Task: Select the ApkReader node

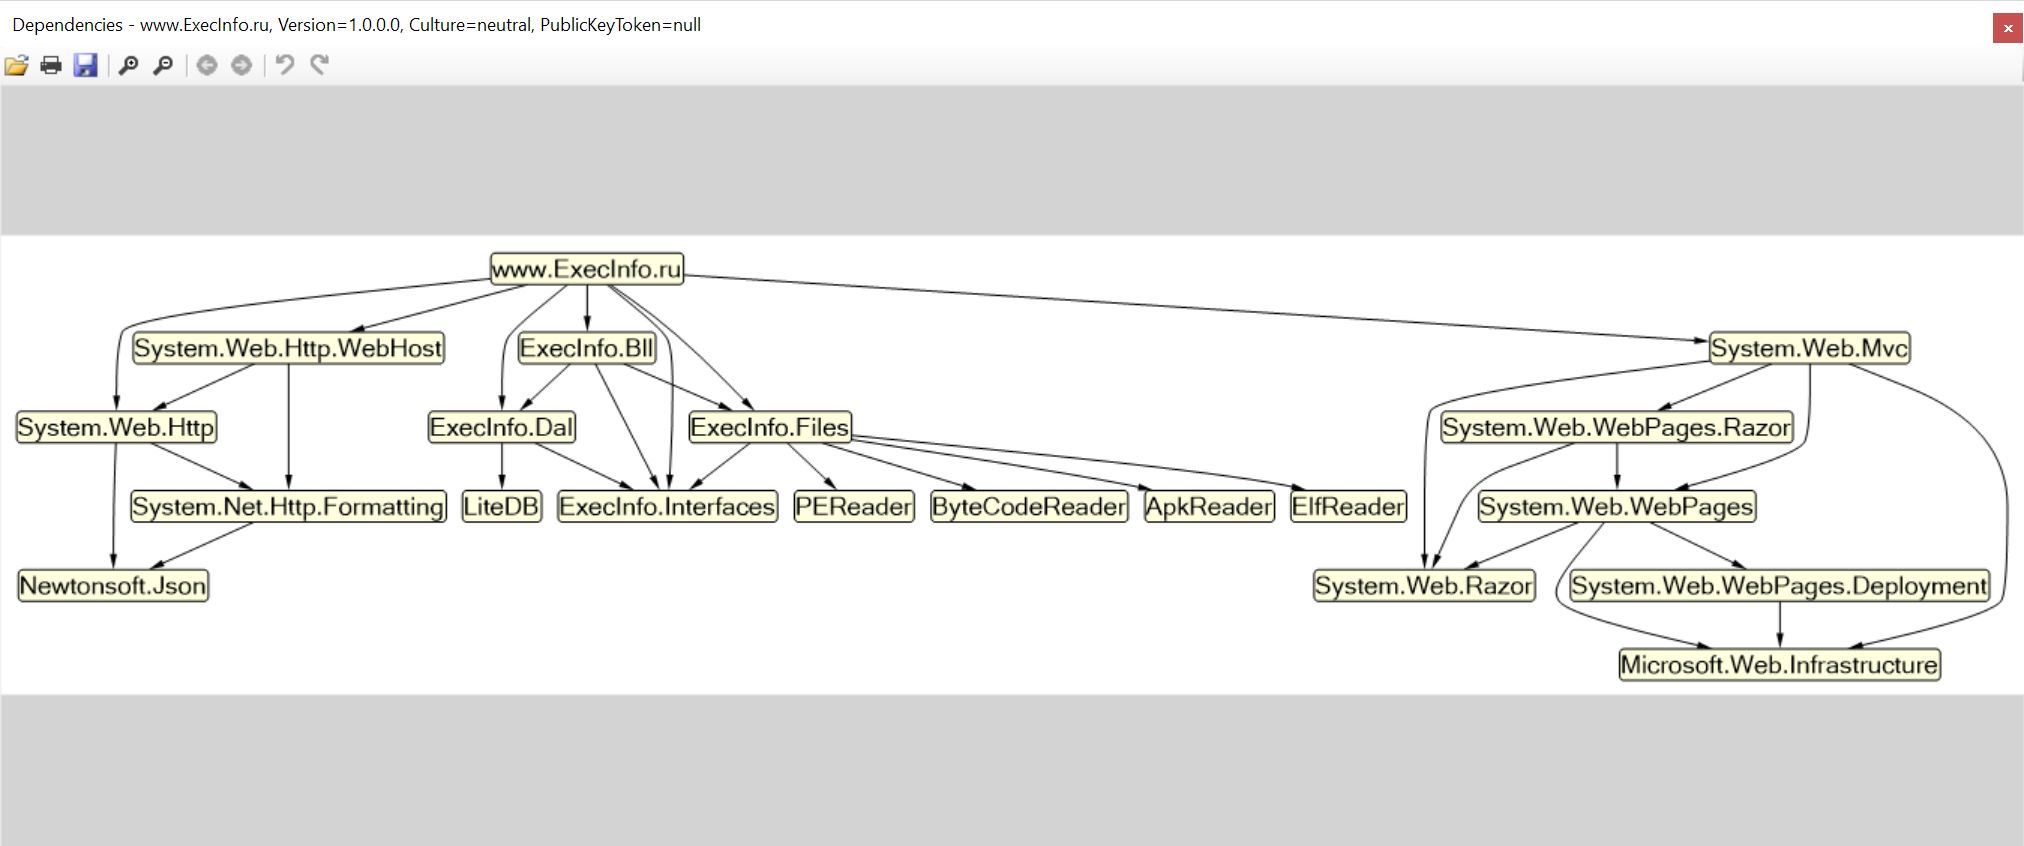Action: [x=1209, y=506]
